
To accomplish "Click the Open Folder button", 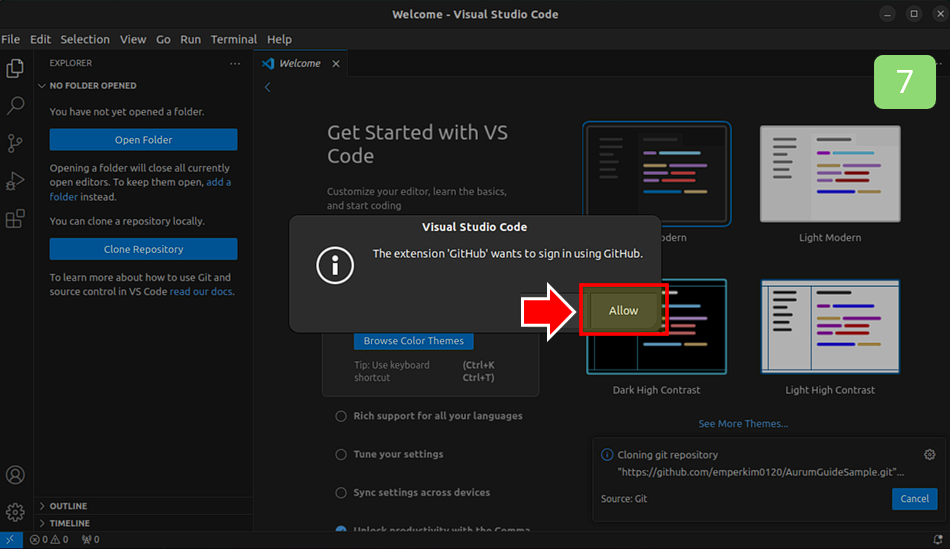I will point(144,139).
